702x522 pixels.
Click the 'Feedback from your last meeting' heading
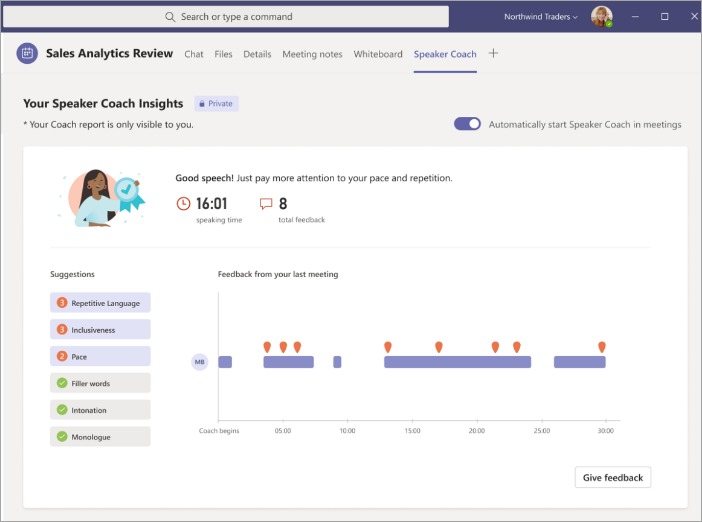[278, 274]
